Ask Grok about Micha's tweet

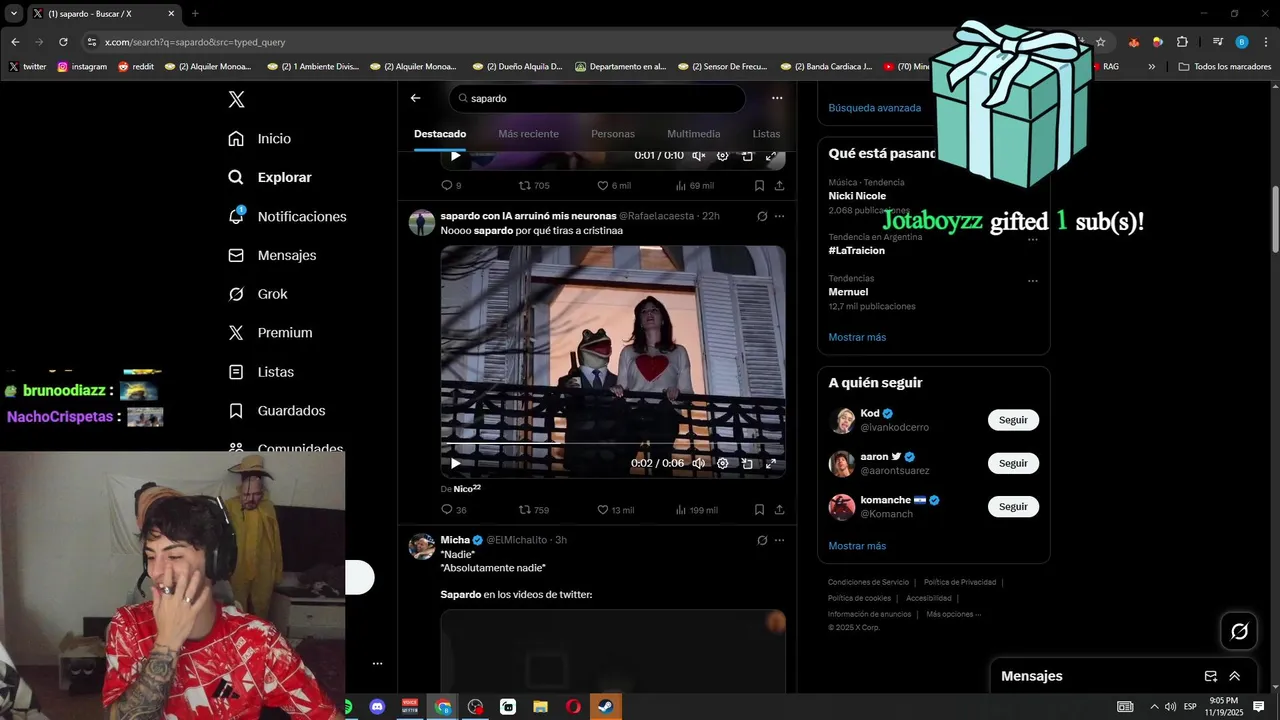pos(762,540)
